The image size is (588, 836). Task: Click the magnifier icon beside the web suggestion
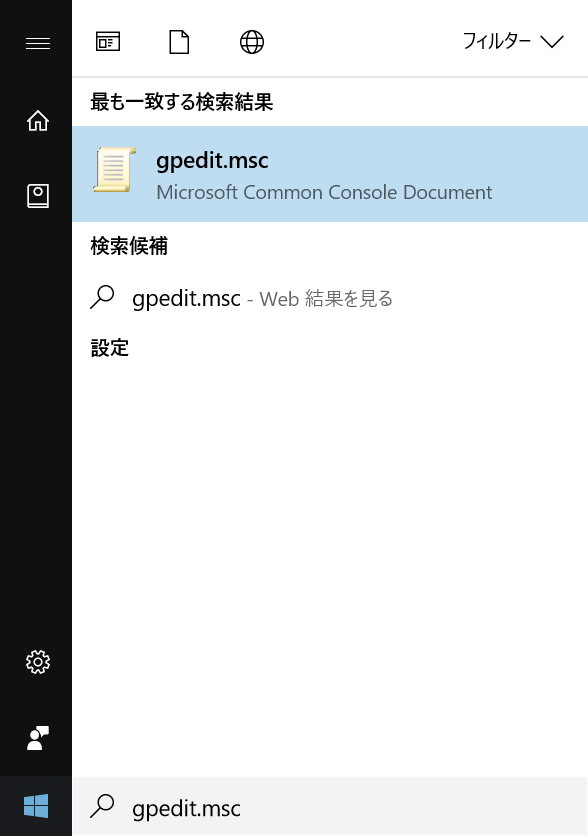click(x=102, y=298)
